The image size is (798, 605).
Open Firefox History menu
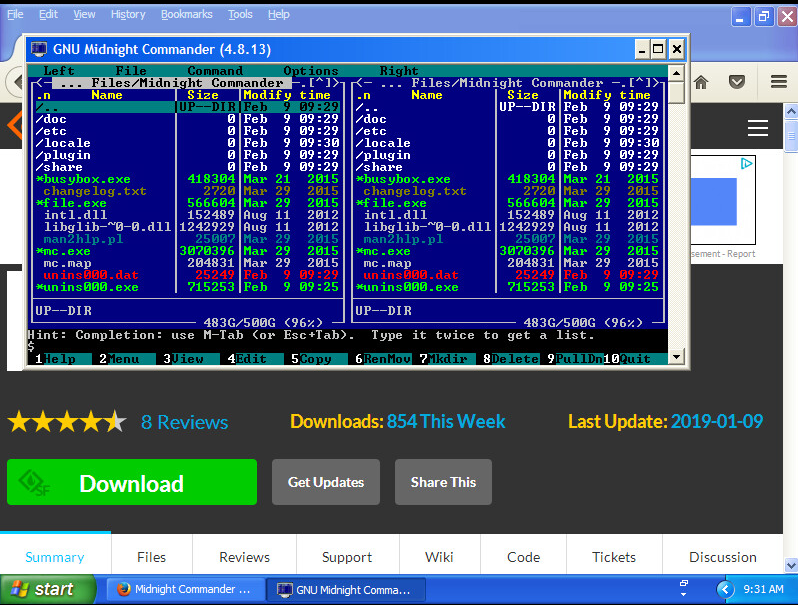128,14
